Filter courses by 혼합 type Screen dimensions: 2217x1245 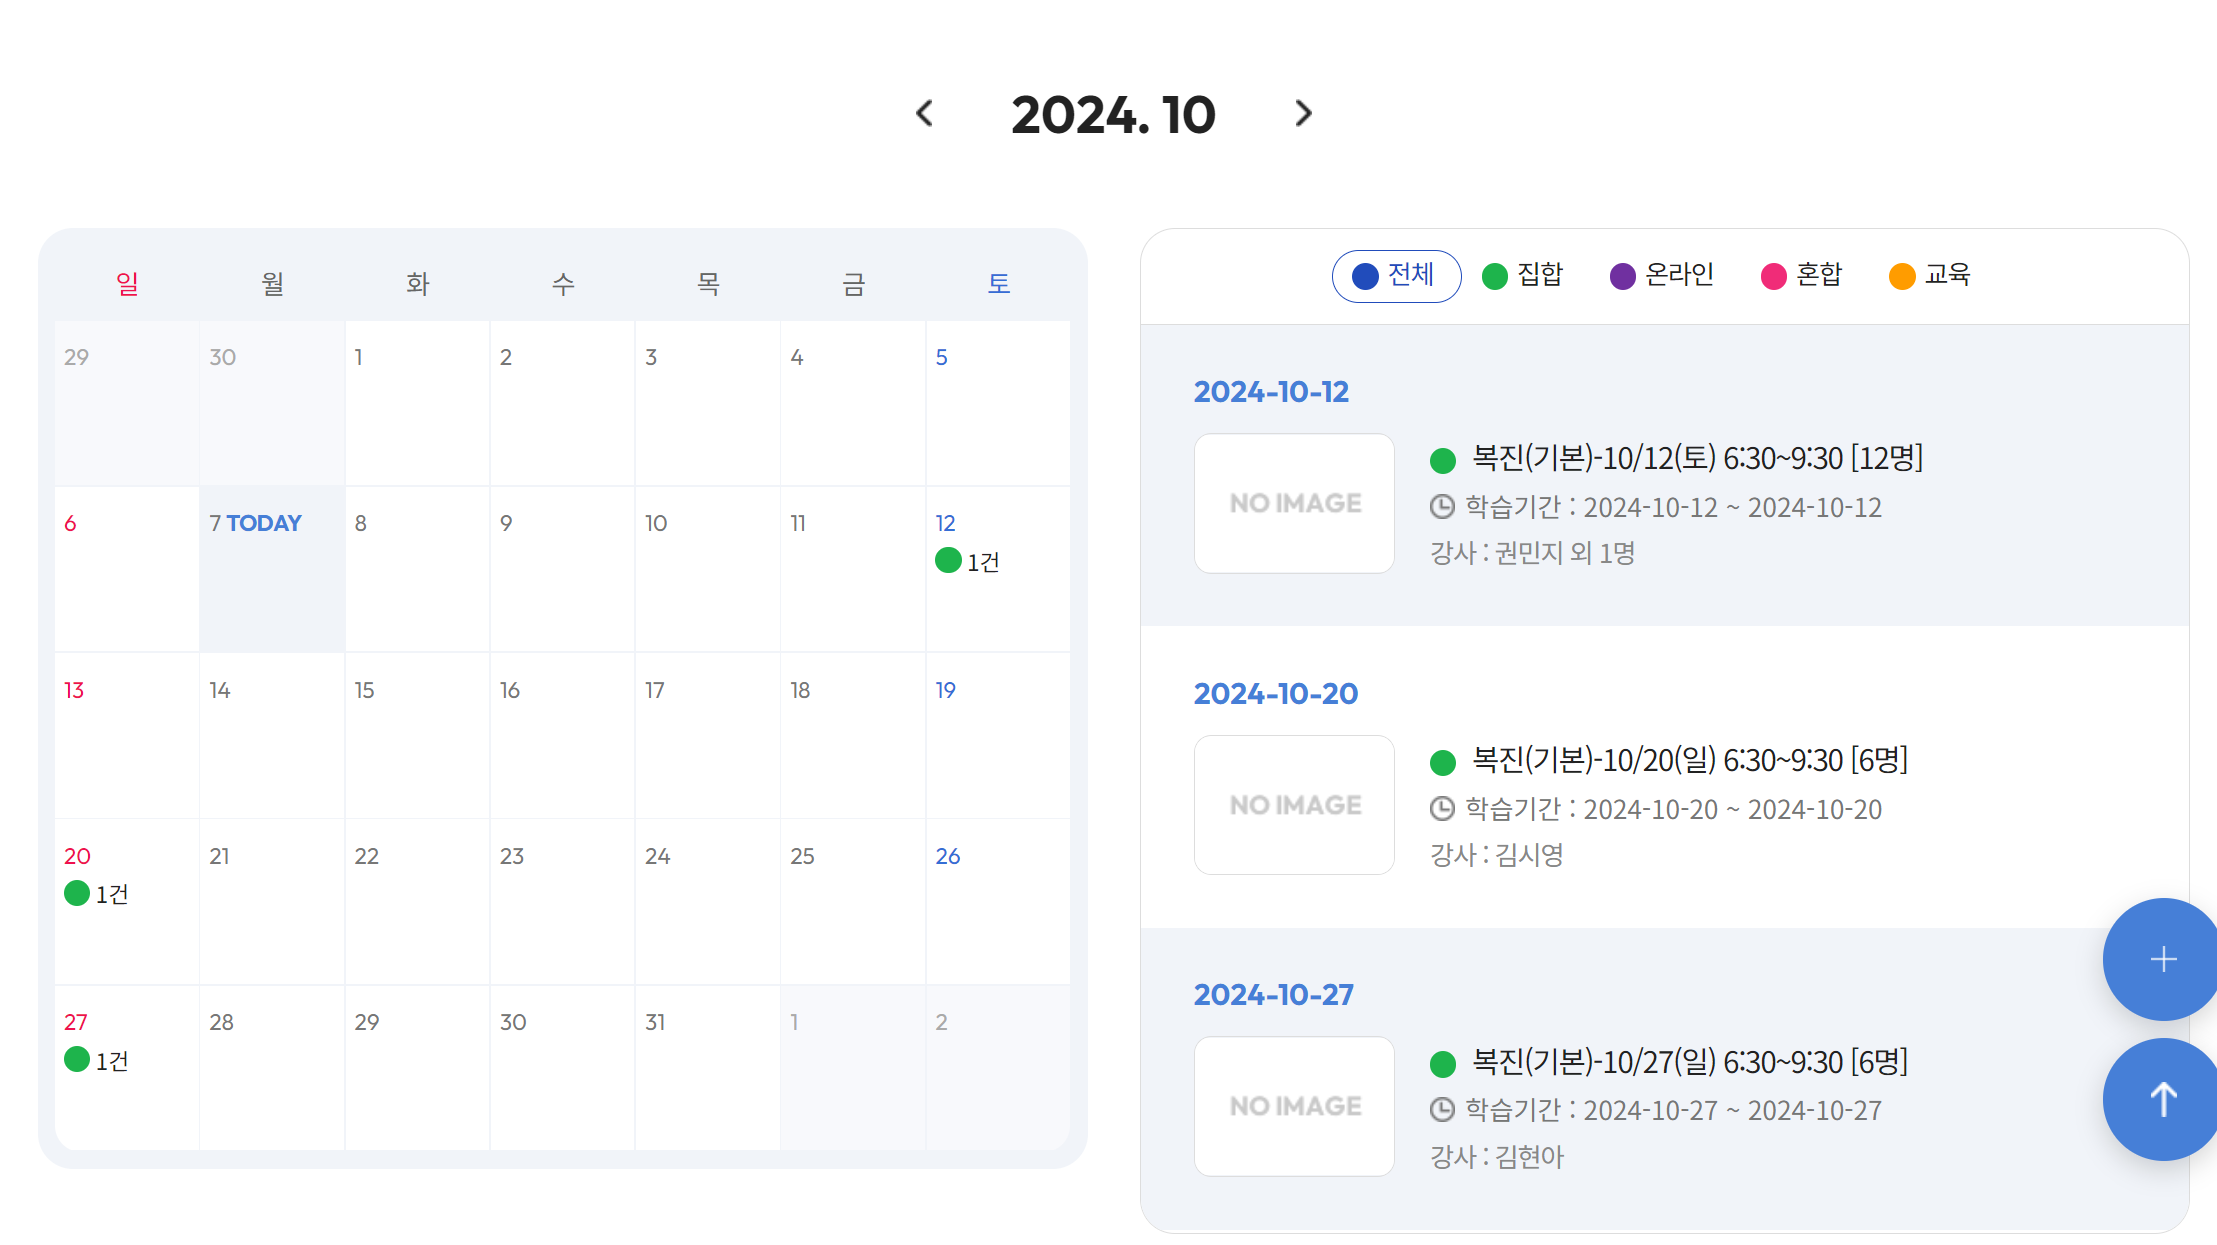(x=1802, y=276)
